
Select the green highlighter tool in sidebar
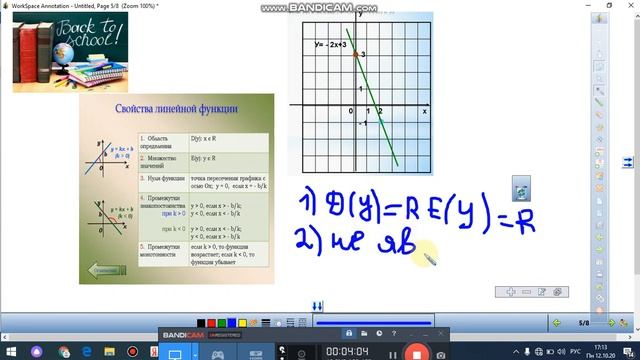pyautogui.click(x=599, y=103)
